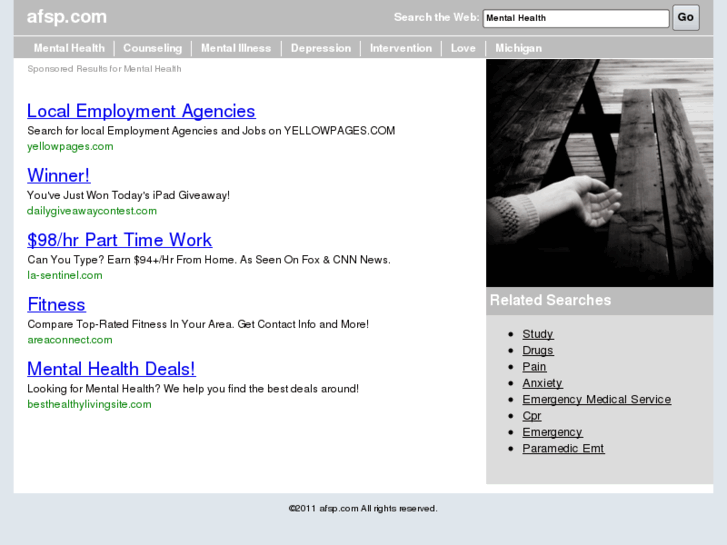This screenshot has width=727, height=545.
Task: Select the Michigan nav item
Action: coord(518,48)
